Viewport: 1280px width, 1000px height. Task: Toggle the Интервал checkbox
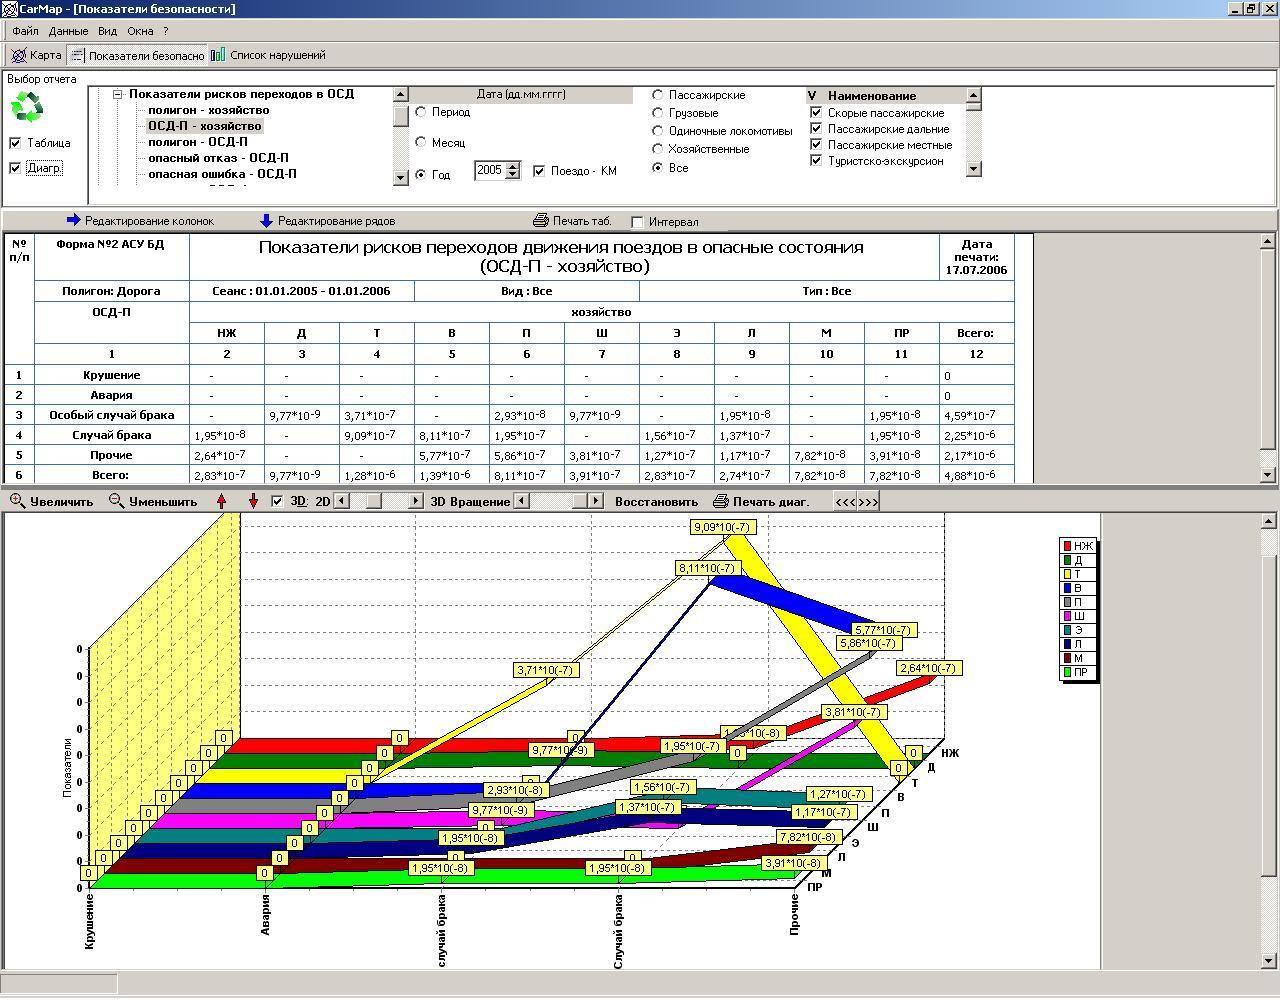click(637, 222)
